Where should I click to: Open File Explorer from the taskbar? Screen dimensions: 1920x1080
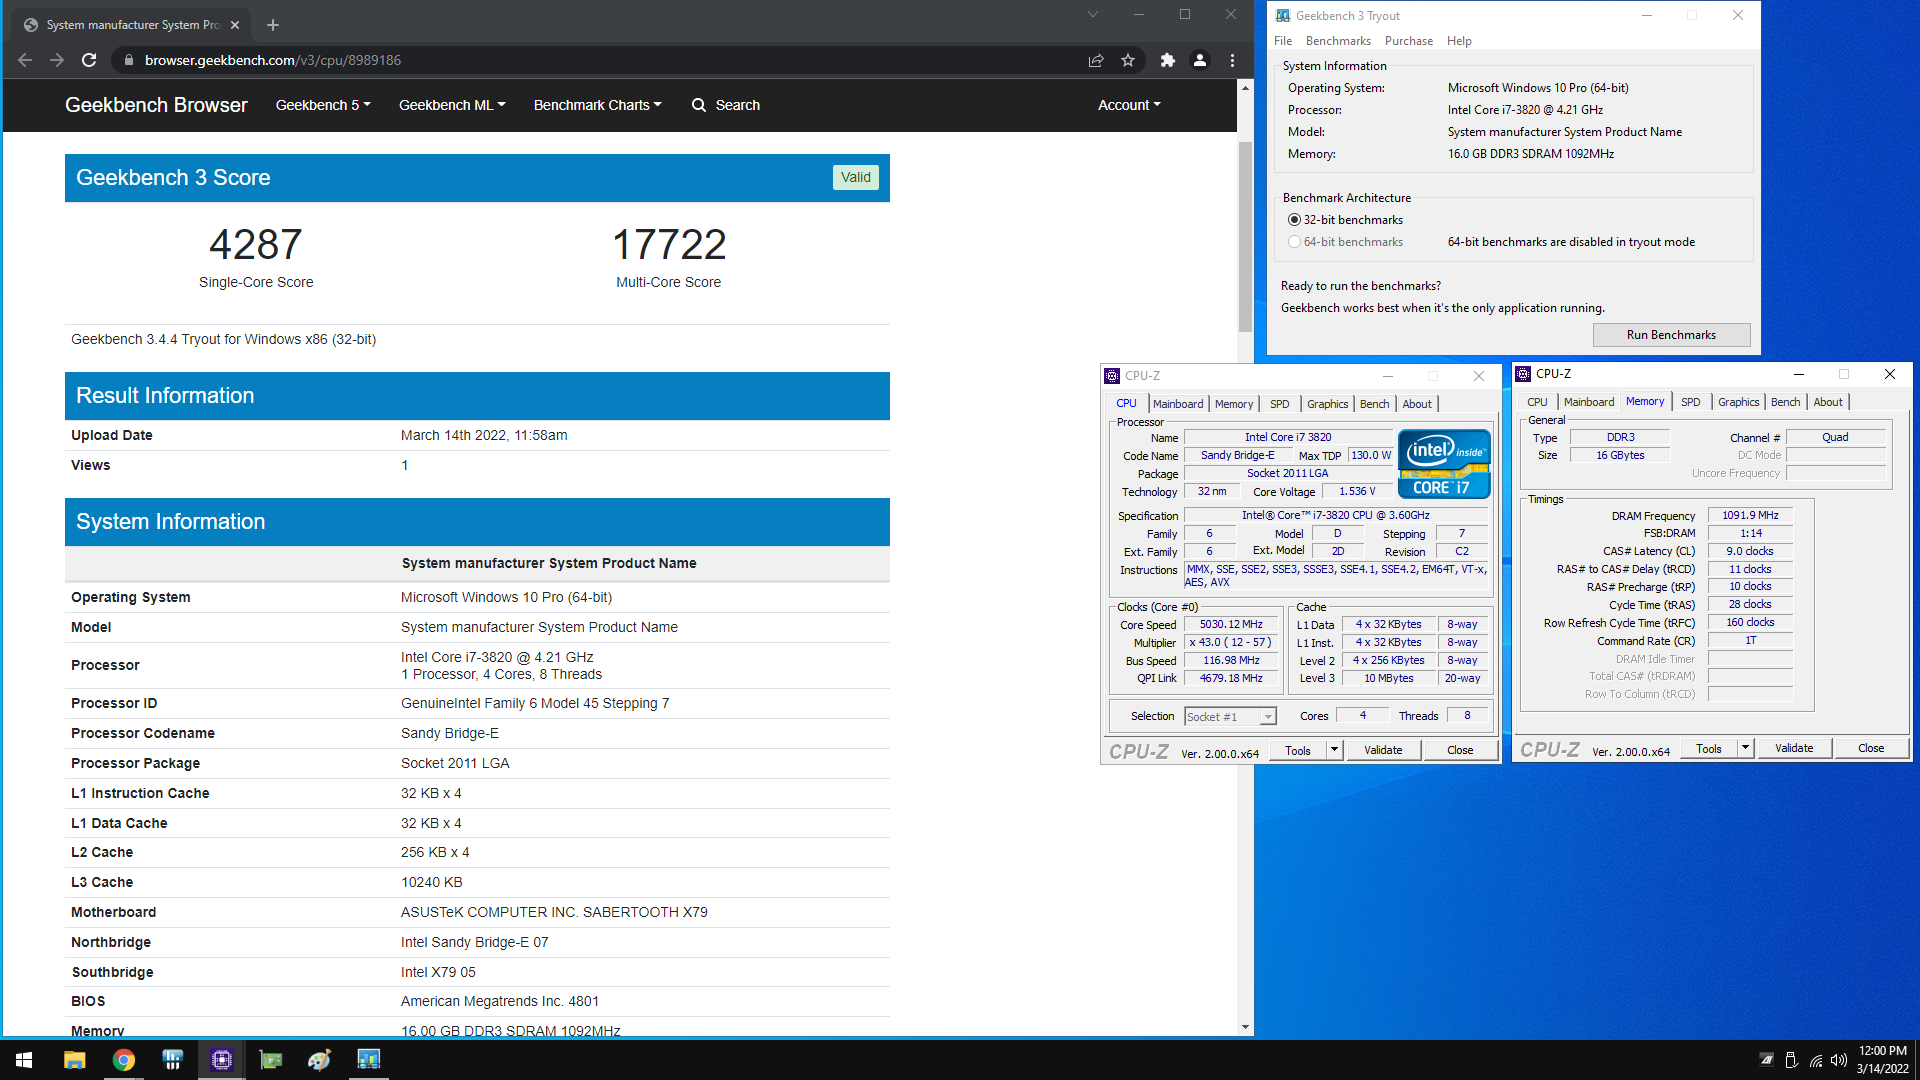tap(74, 1060)
